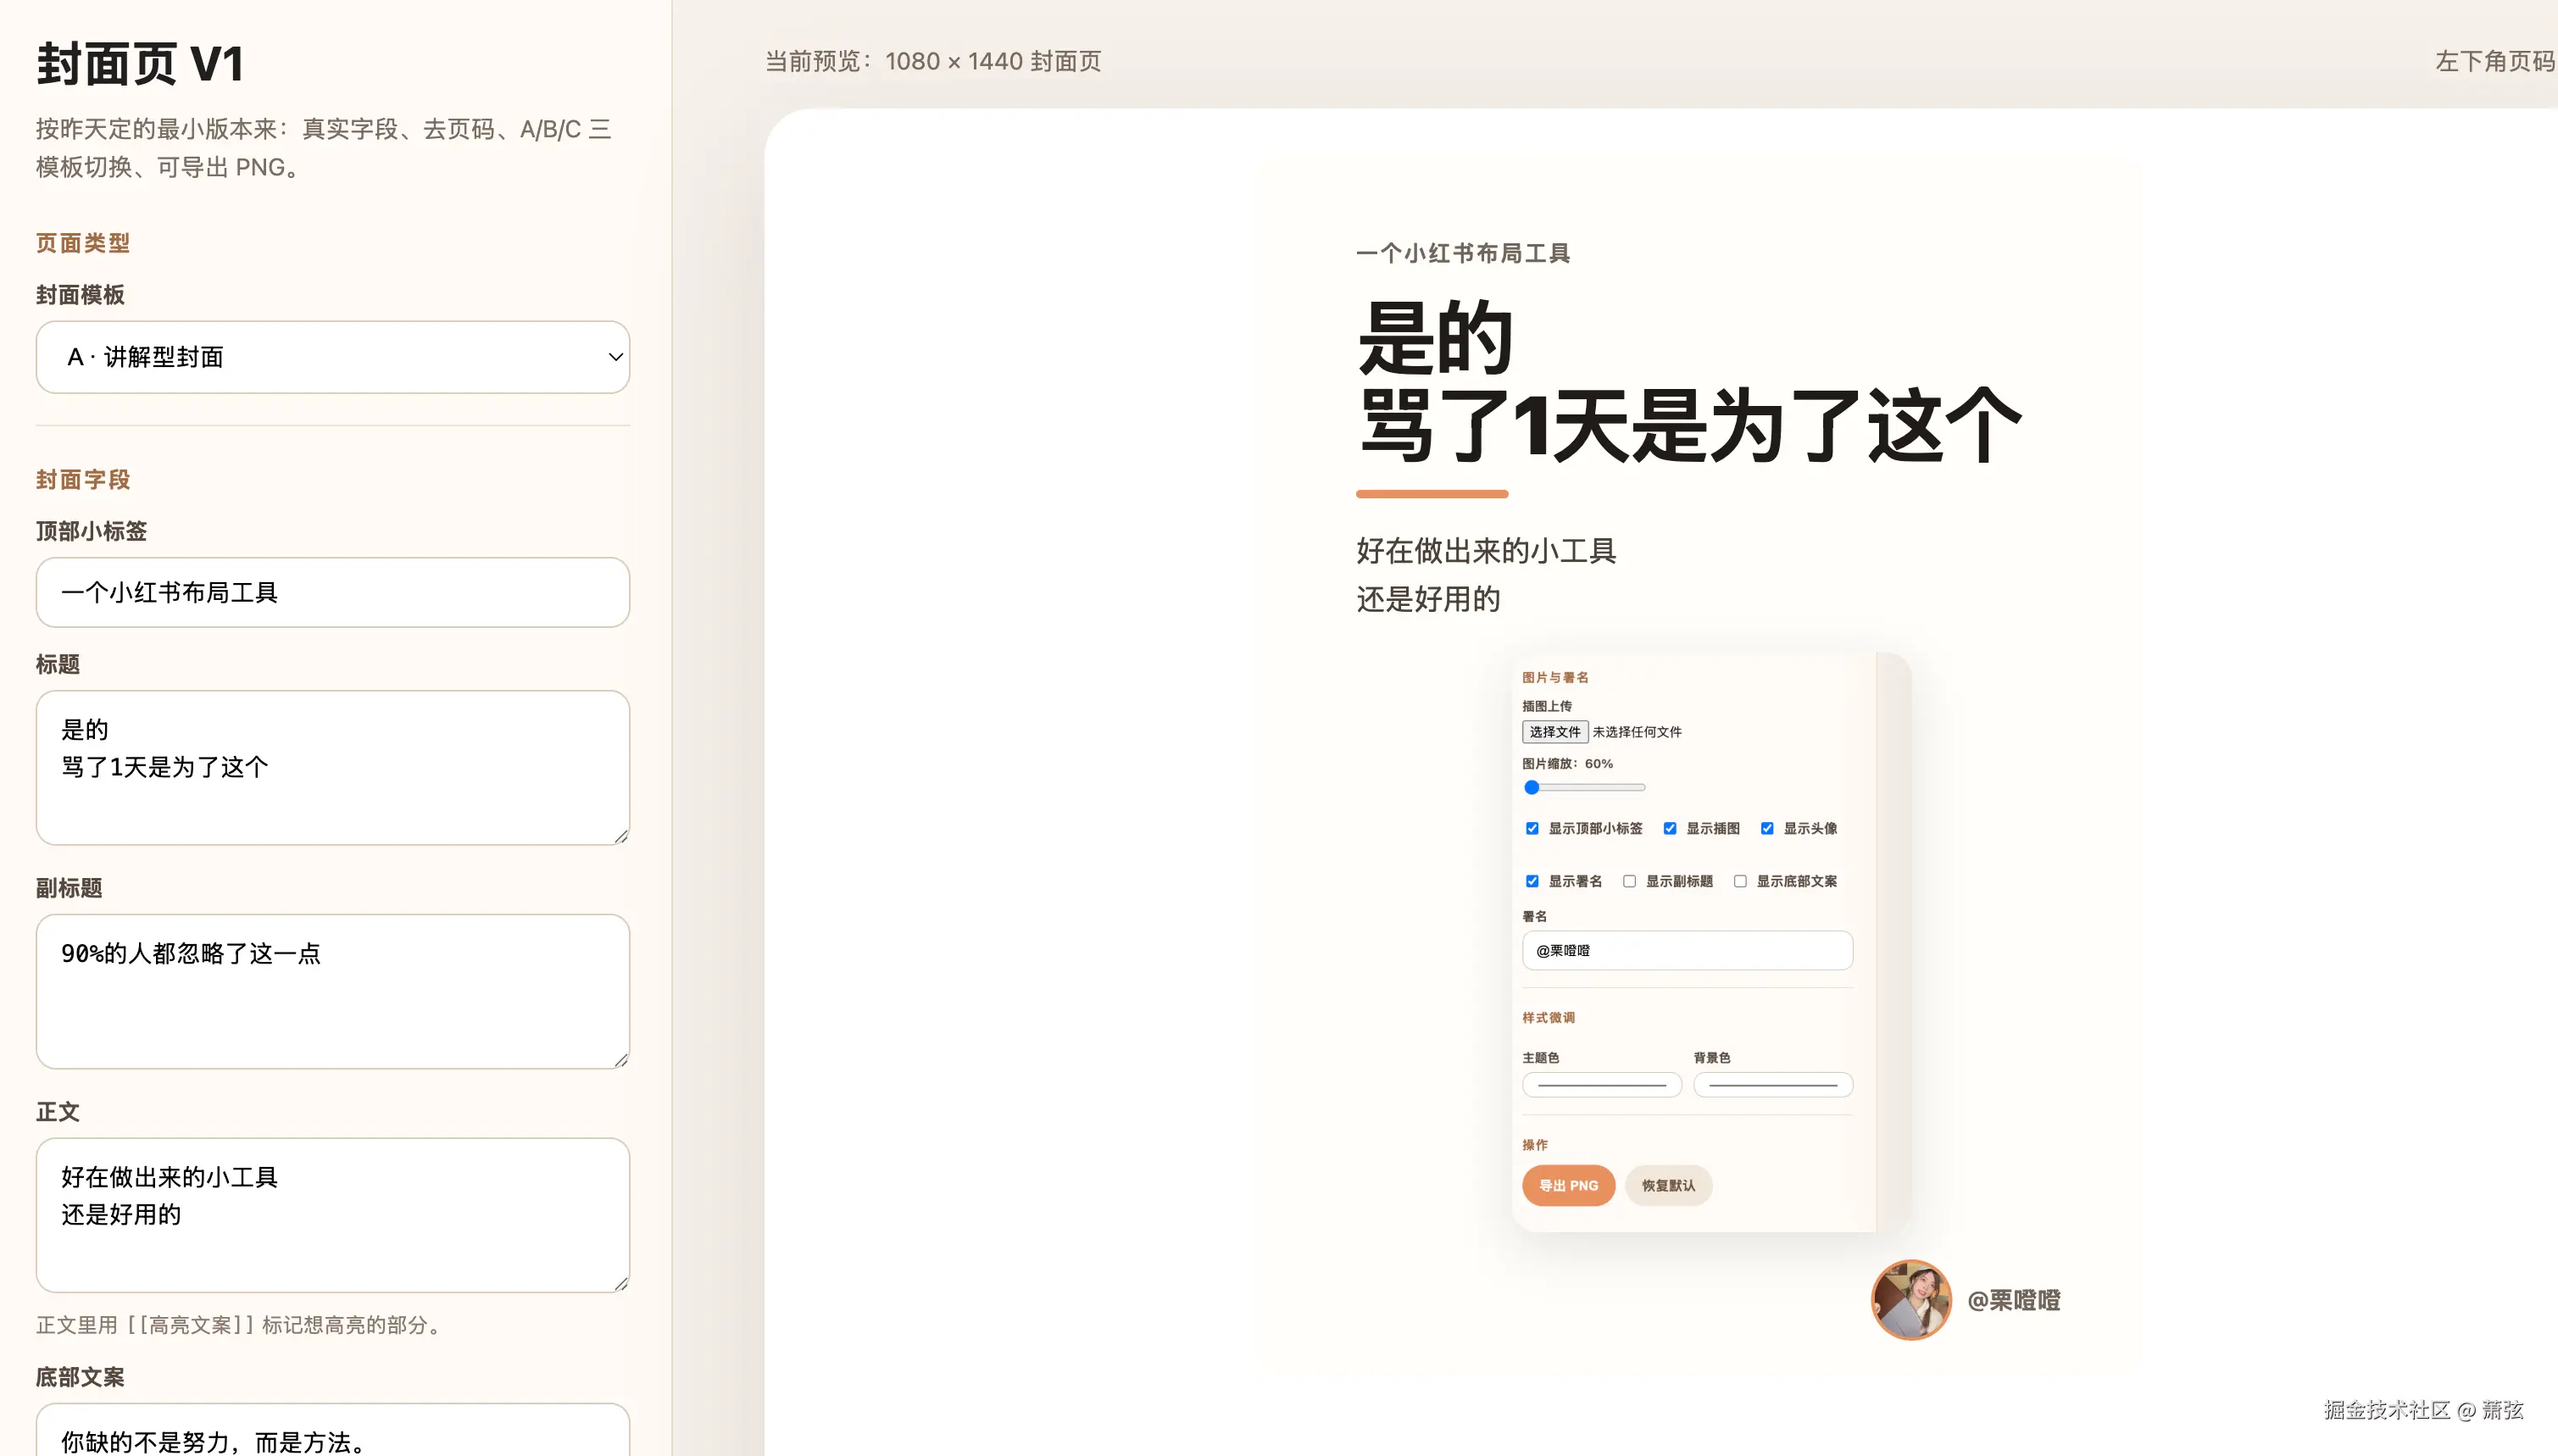Click the 副标题 field with 90%的人都忽略了这一点
2558x1456 pixels.
[332, 990]
